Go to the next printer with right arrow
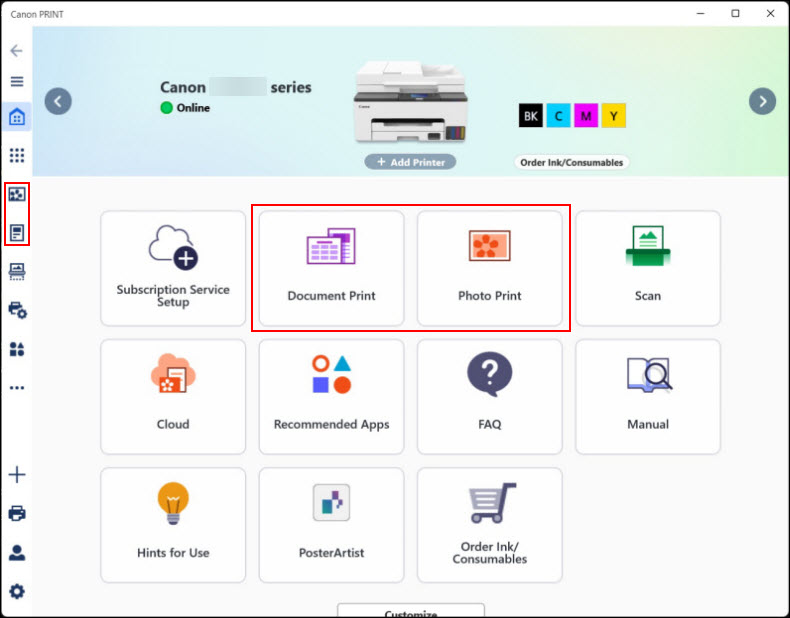The height and width of the screenshot is (618, 790). (763, 101)
